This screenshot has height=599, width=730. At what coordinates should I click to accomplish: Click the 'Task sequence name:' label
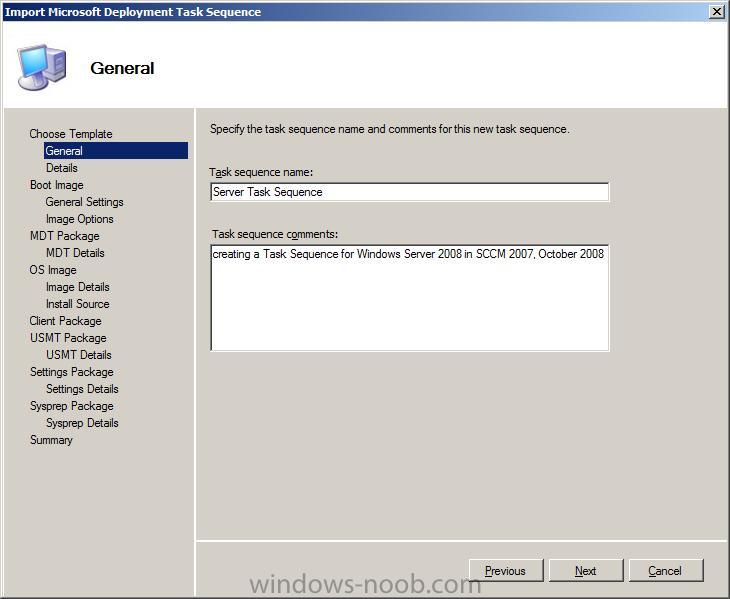[x=261, y=172]
